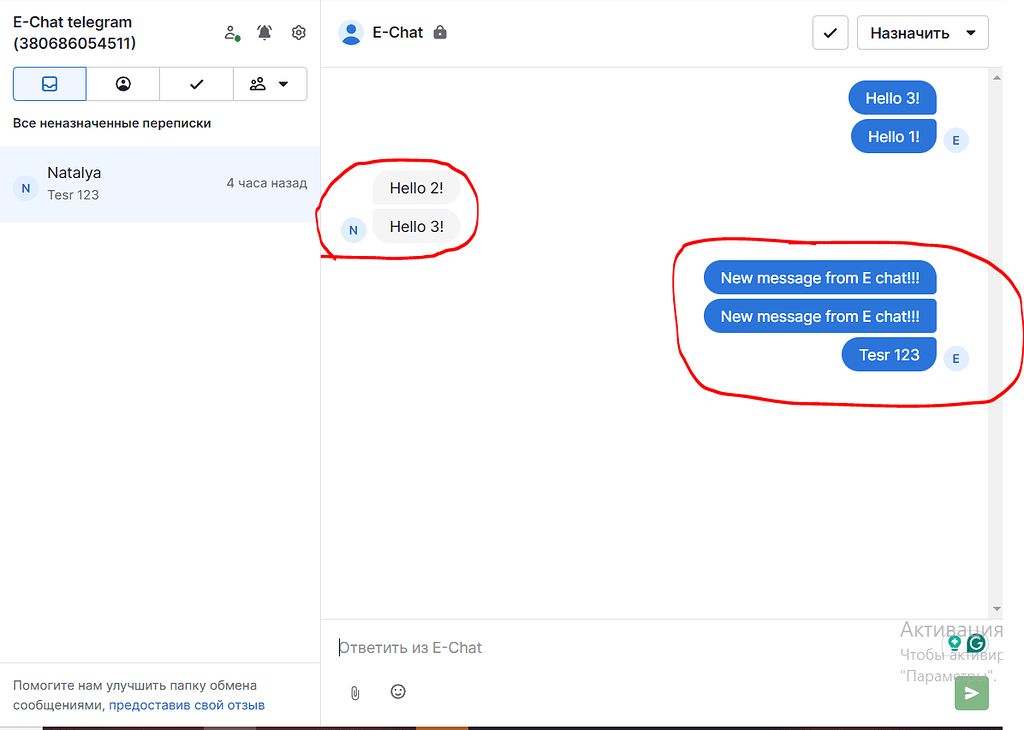This screenshot has width=1024, height=730.
Task: Click the lock icon next to E-Chat
Action: click(440, 31)
